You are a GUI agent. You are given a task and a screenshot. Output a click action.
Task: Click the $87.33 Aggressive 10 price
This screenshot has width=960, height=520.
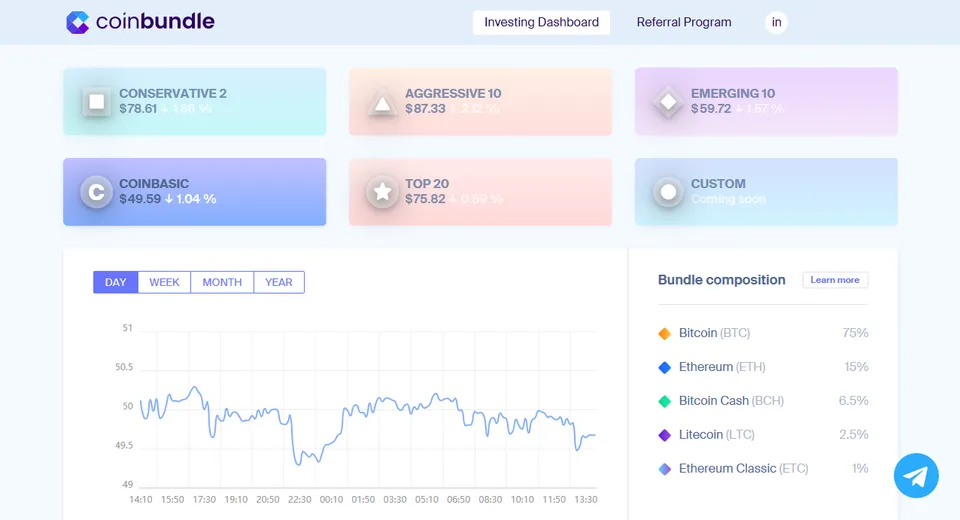425,109
